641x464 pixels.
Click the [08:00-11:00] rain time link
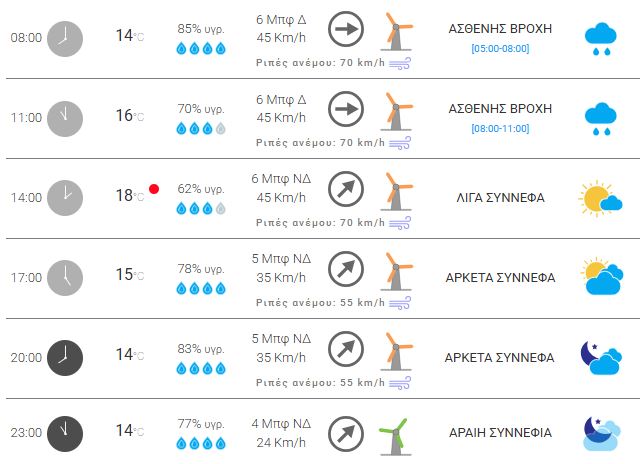500,128
